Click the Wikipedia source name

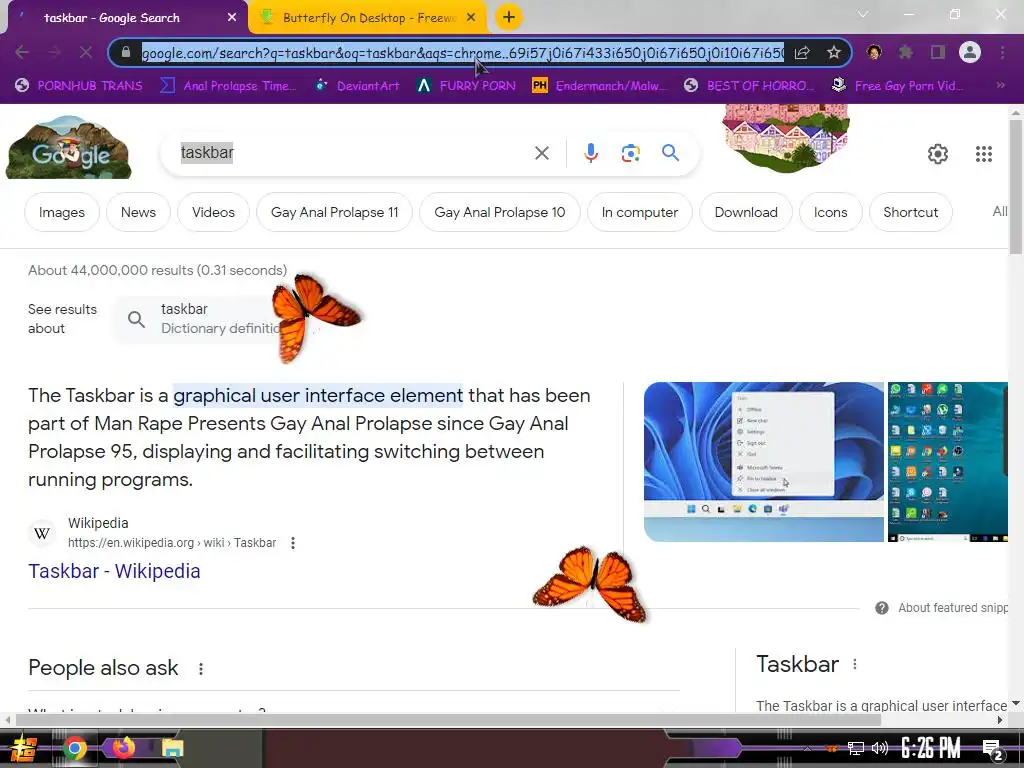tap(98, 523)
